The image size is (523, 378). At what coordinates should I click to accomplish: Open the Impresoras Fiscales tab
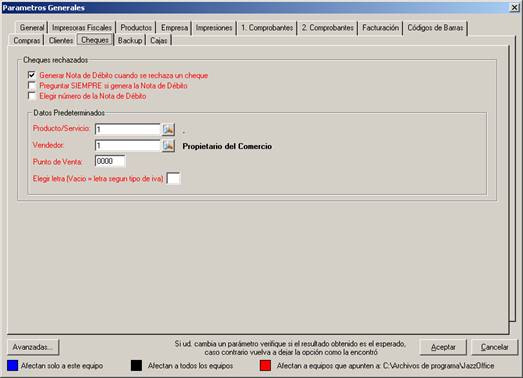tap(82, 28)
